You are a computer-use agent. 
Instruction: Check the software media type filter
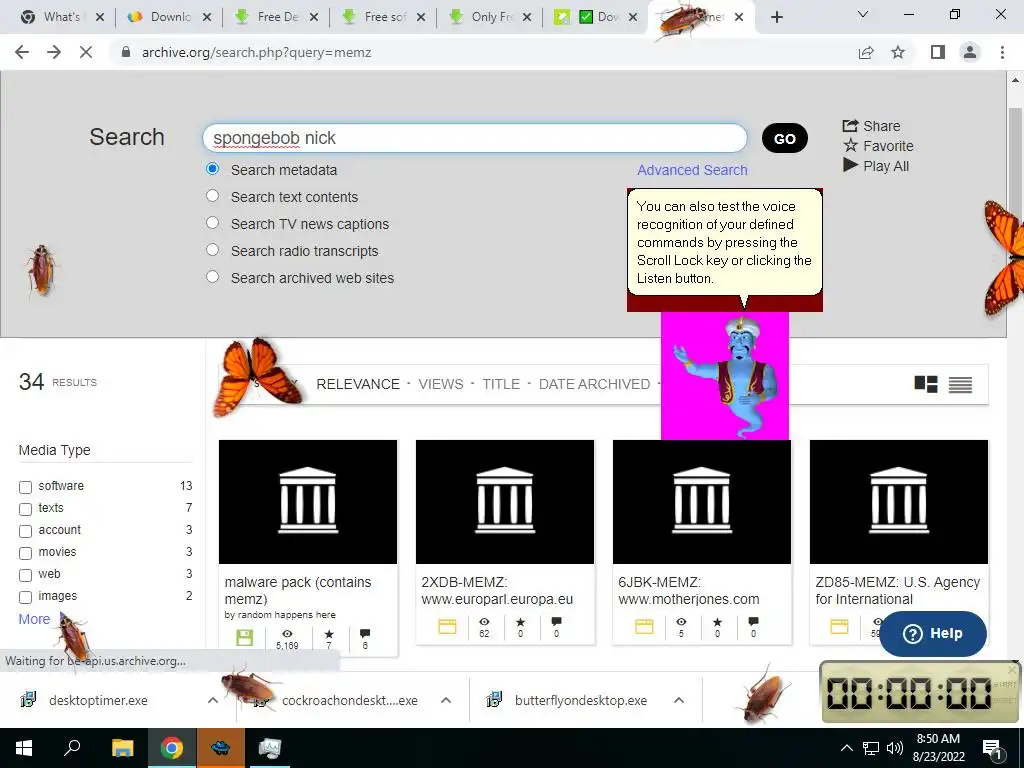pos(25,487)
